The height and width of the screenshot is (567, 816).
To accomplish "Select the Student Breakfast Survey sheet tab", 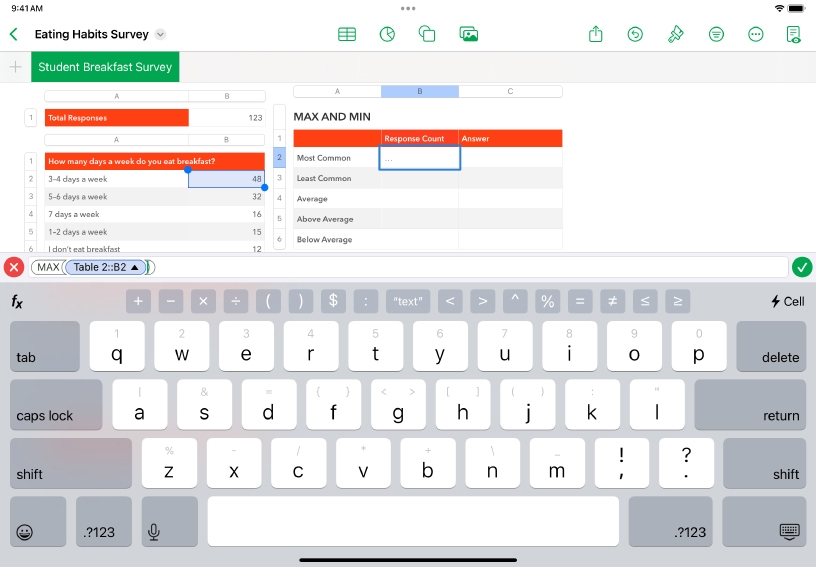I will point(105,67).
